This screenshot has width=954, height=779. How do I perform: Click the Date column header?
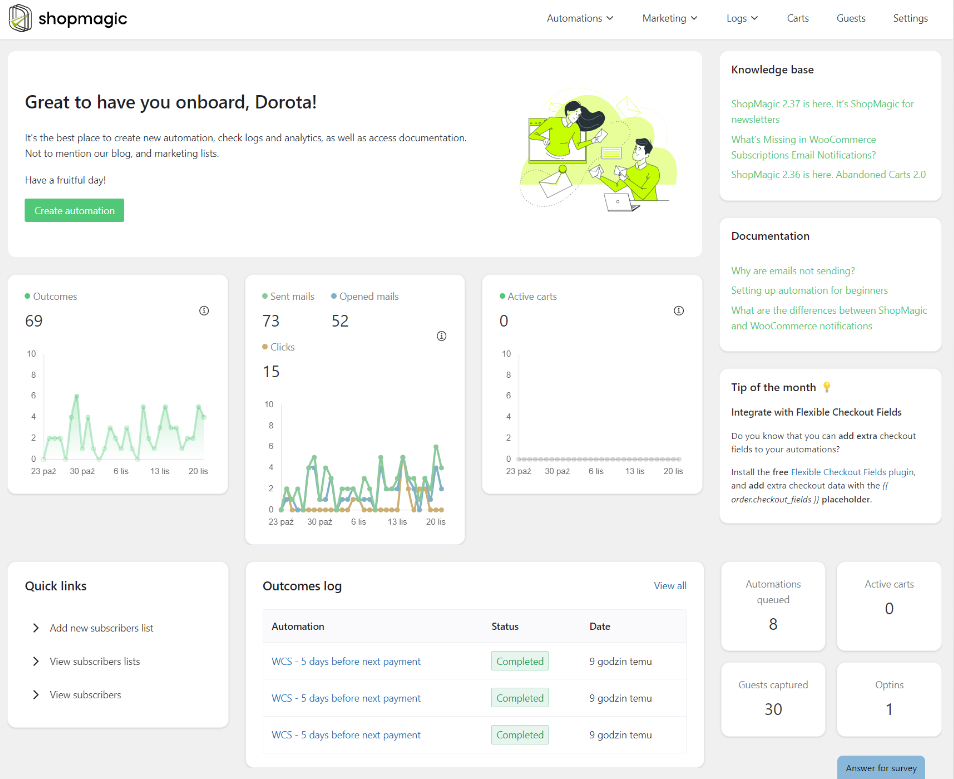click(x=599, y=626)
